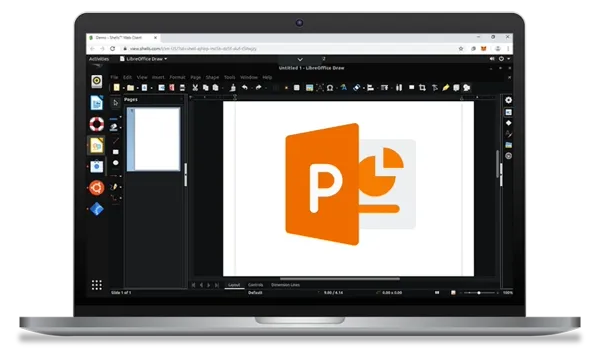Screen dimensions: 600x361
Task: Expand the Save dropdown arrow
Action: (x=151, y=88)
